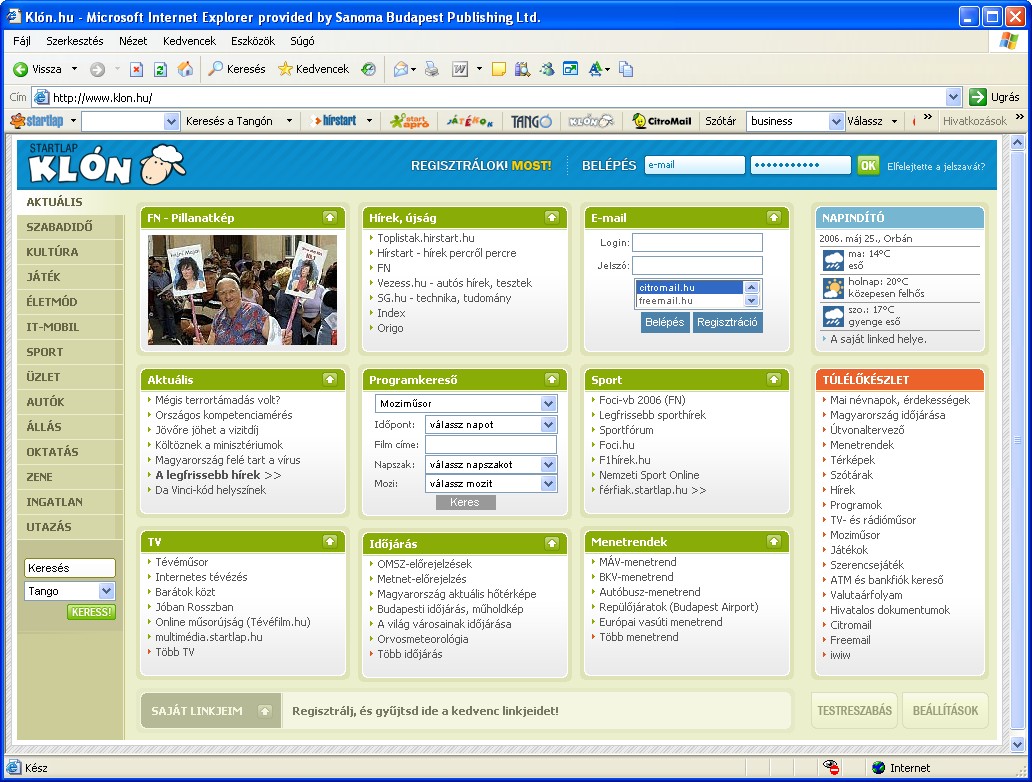Open the Súgó menu
This screenshot has height=782, width=1032.
302,41
